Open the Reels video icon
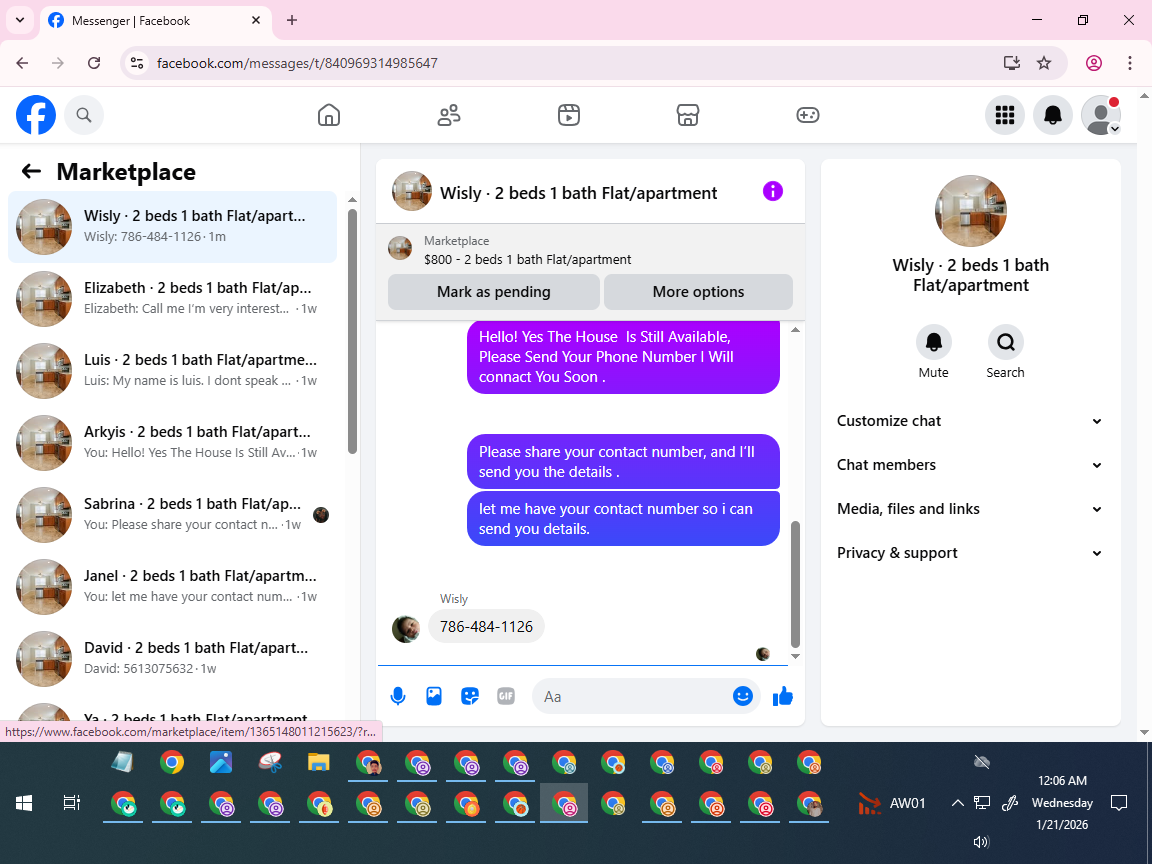 (569, 115)
